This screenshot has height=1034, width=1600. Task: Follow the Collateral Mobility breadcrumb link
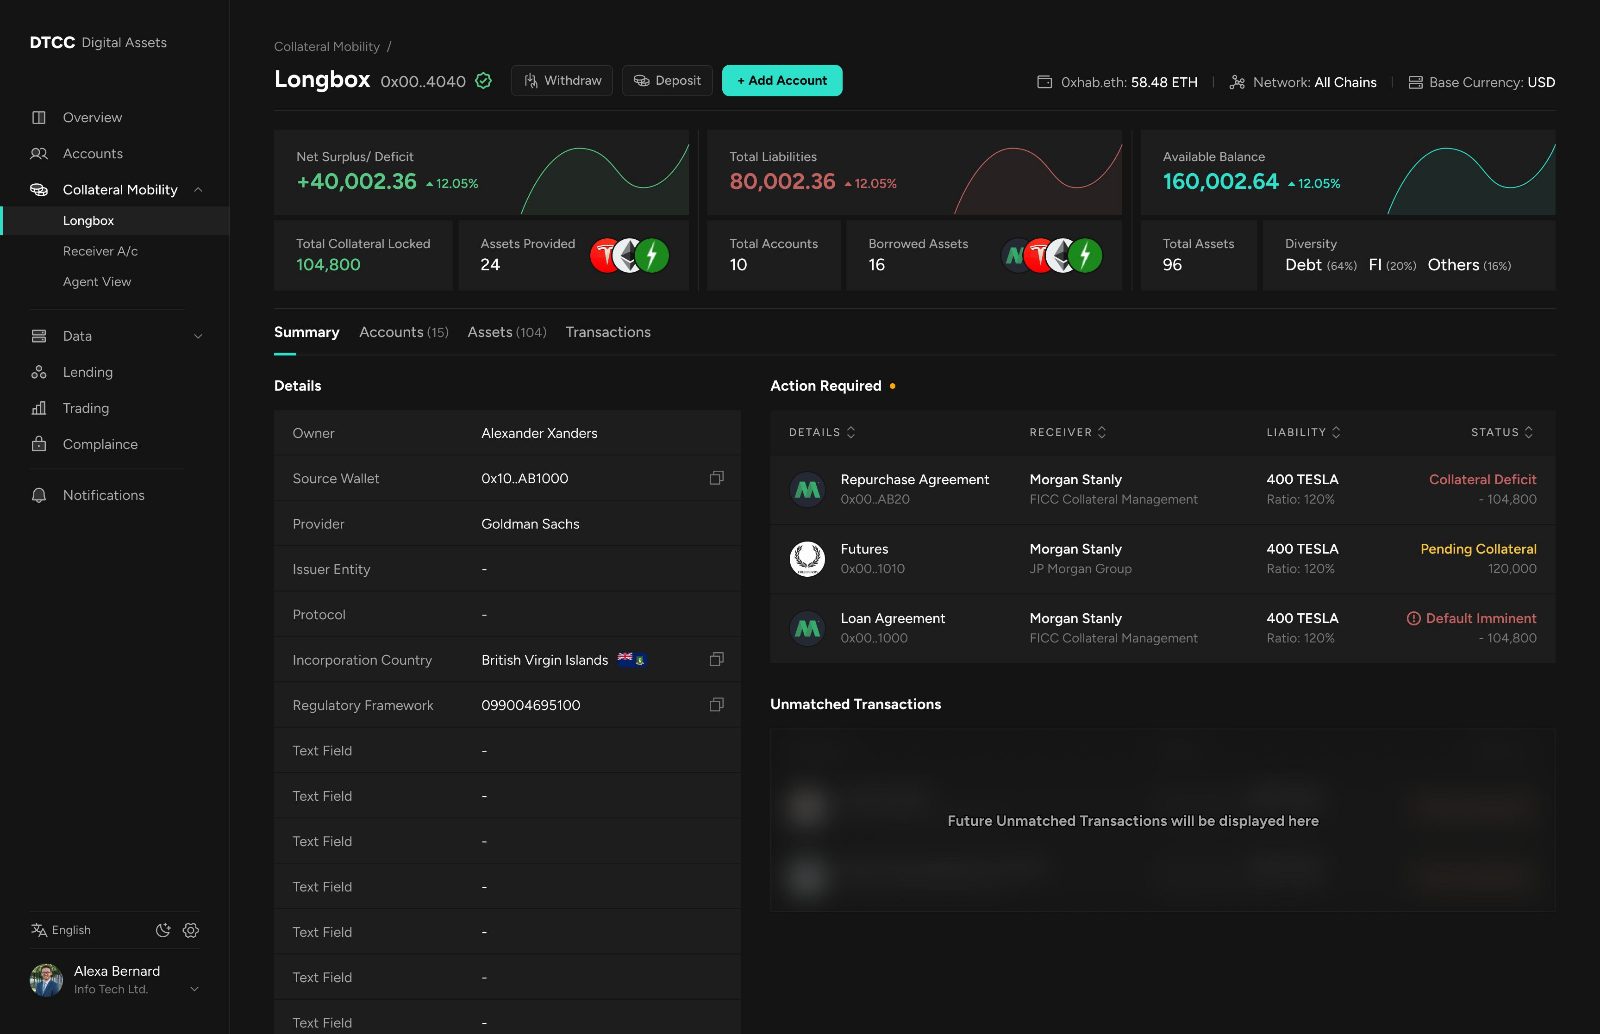click(x=327, y=47)
